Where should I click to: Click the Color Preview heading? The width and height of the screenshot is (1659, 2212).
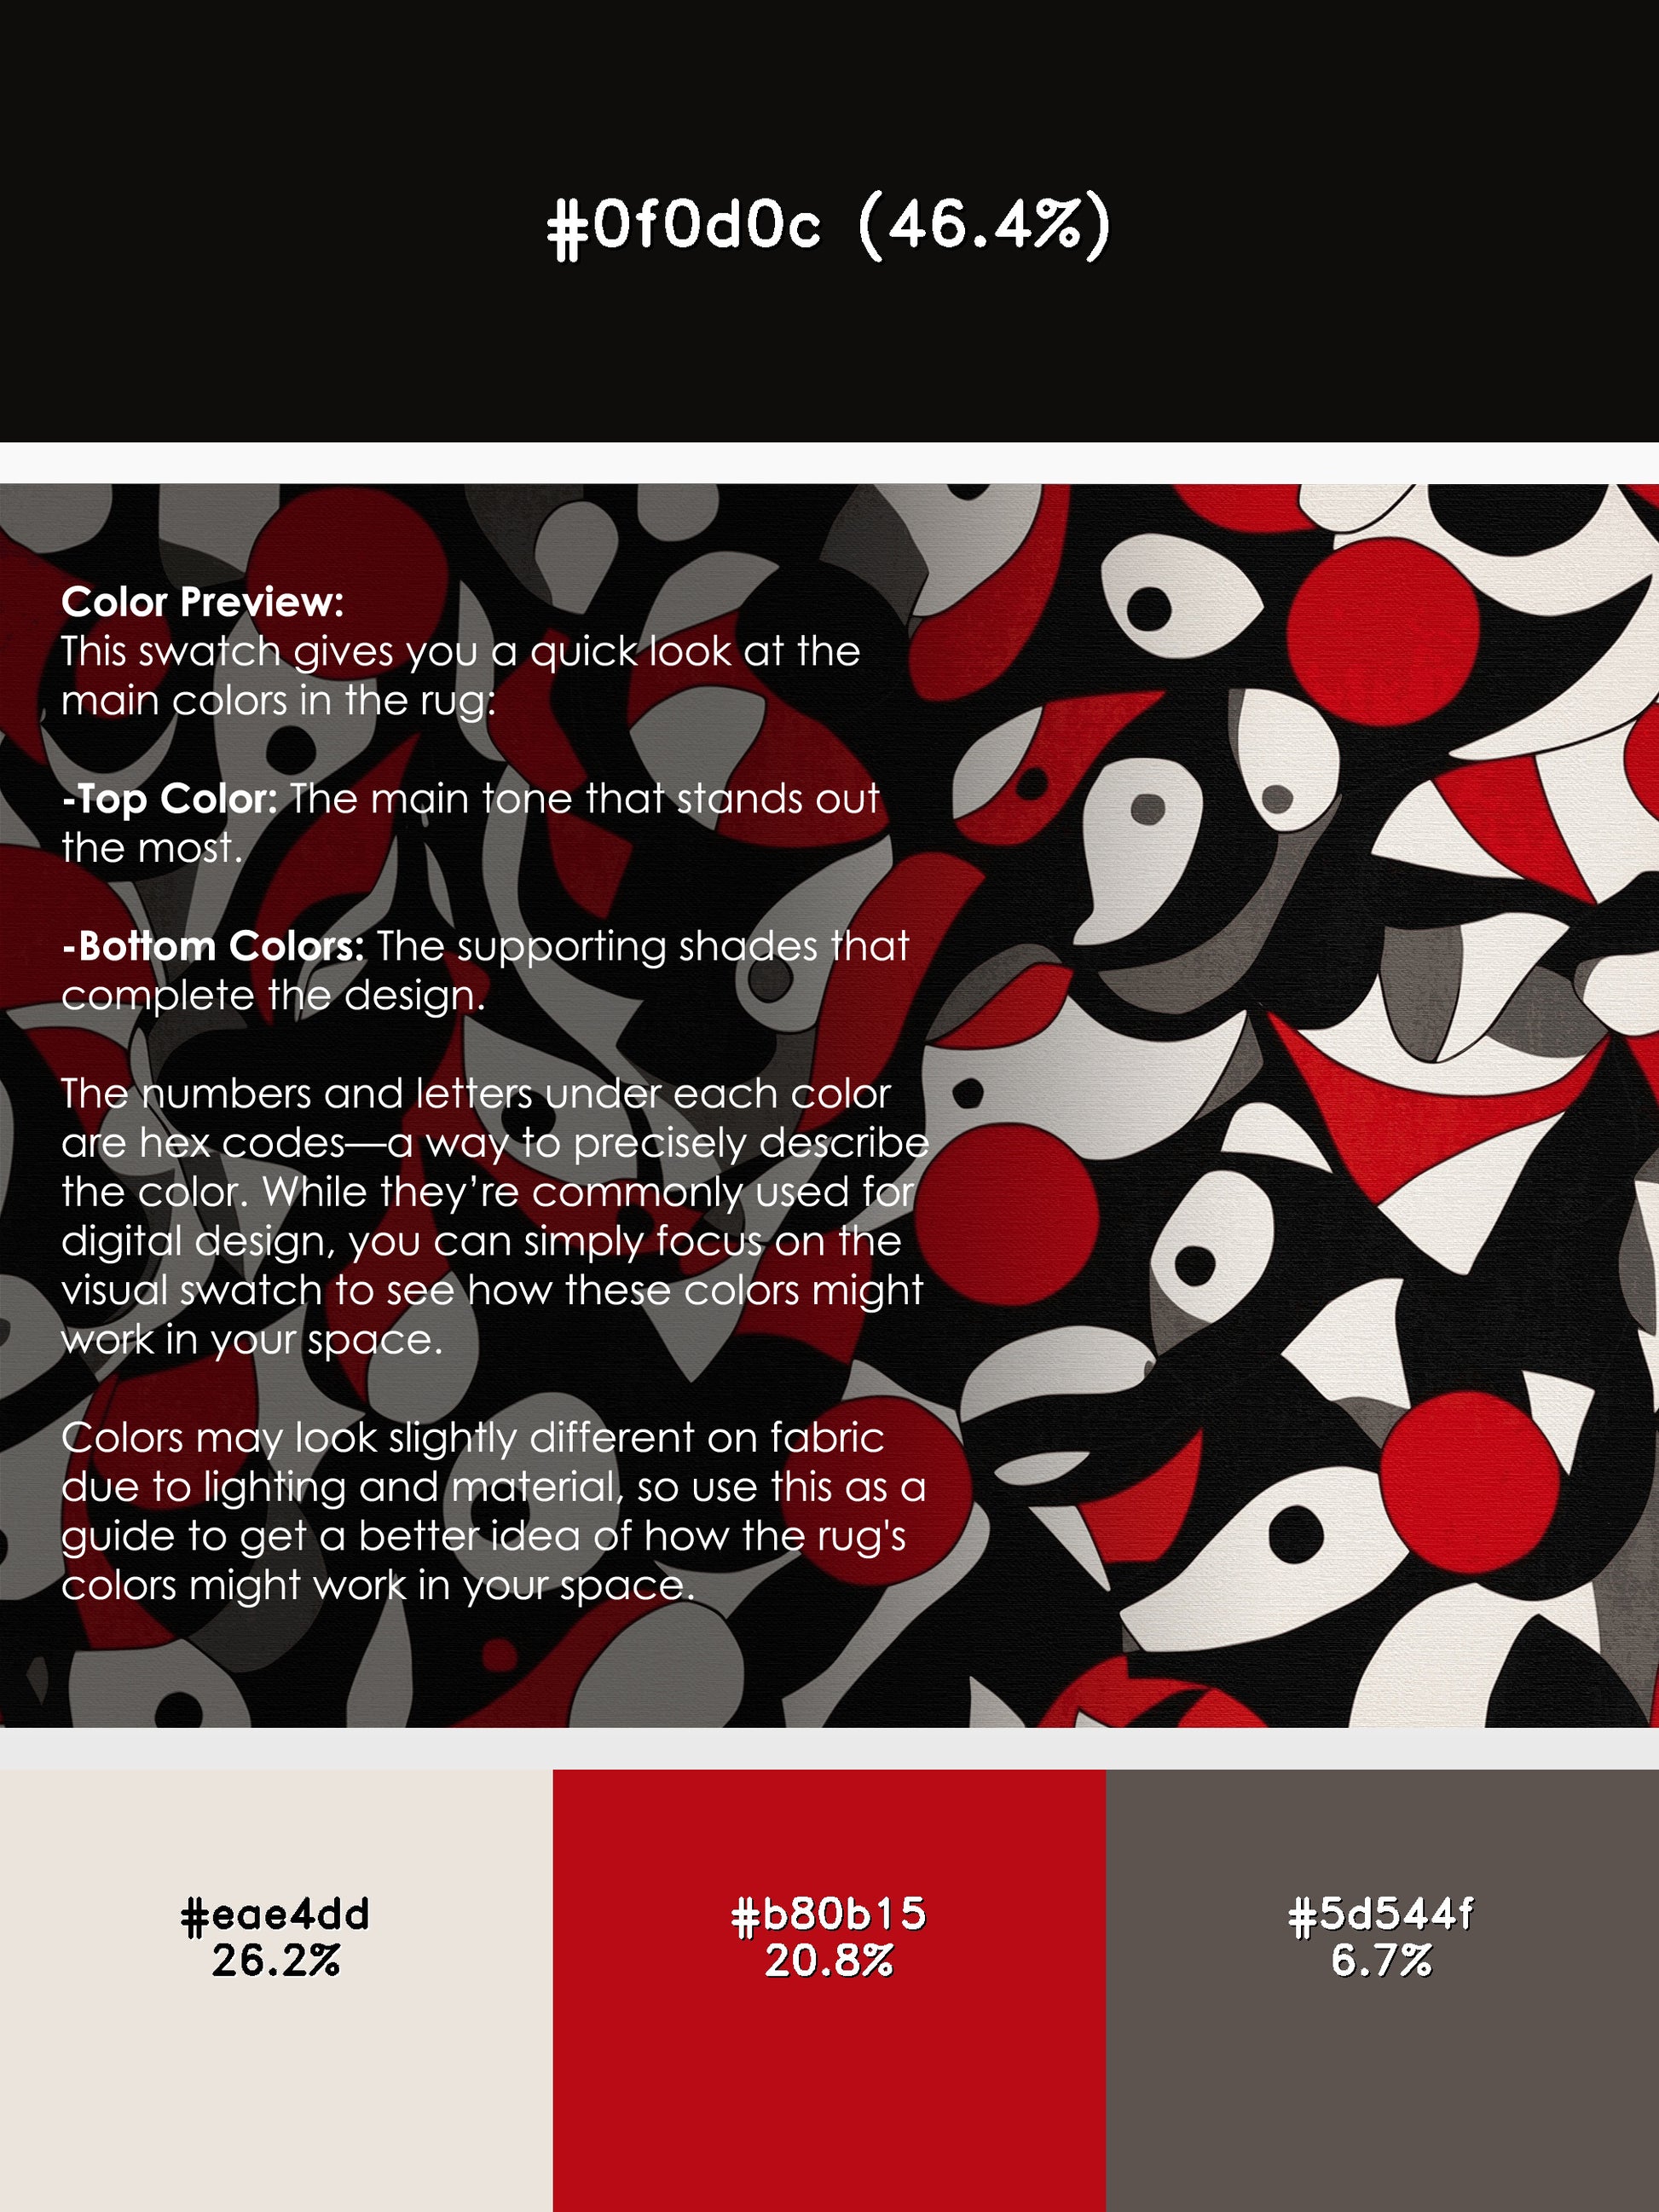[x=202, y=602]
